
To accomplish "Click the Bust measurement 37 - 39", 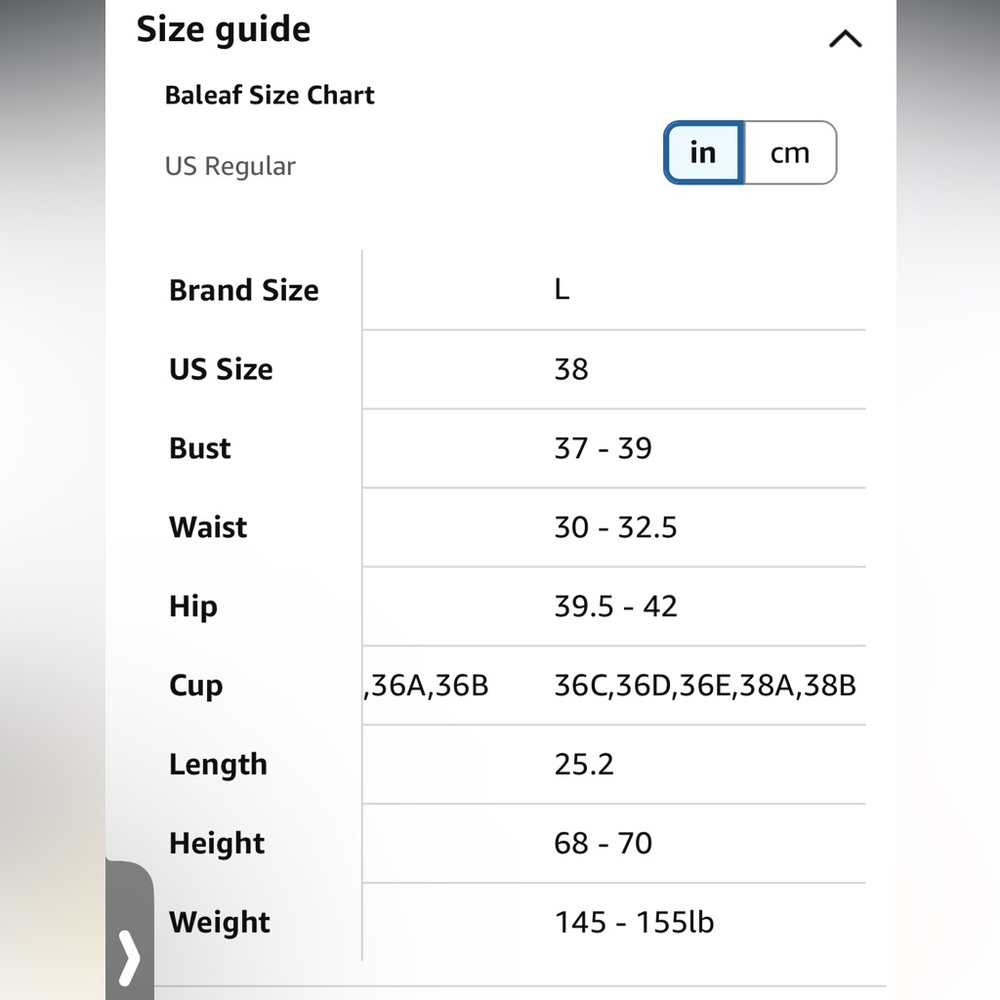I will pyautogui.click(x=602, y=448).
